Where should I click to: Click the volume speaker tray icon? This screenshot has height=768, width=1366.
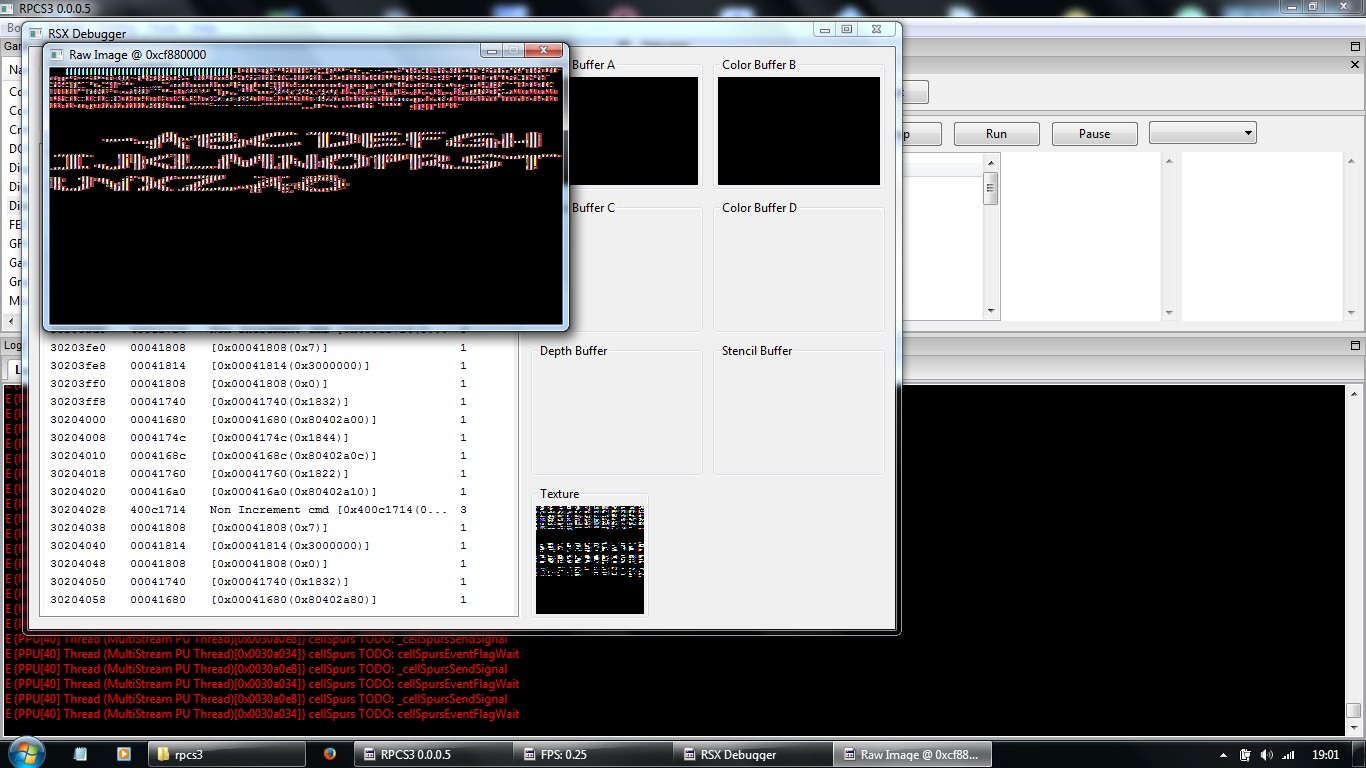[1267, 755]
